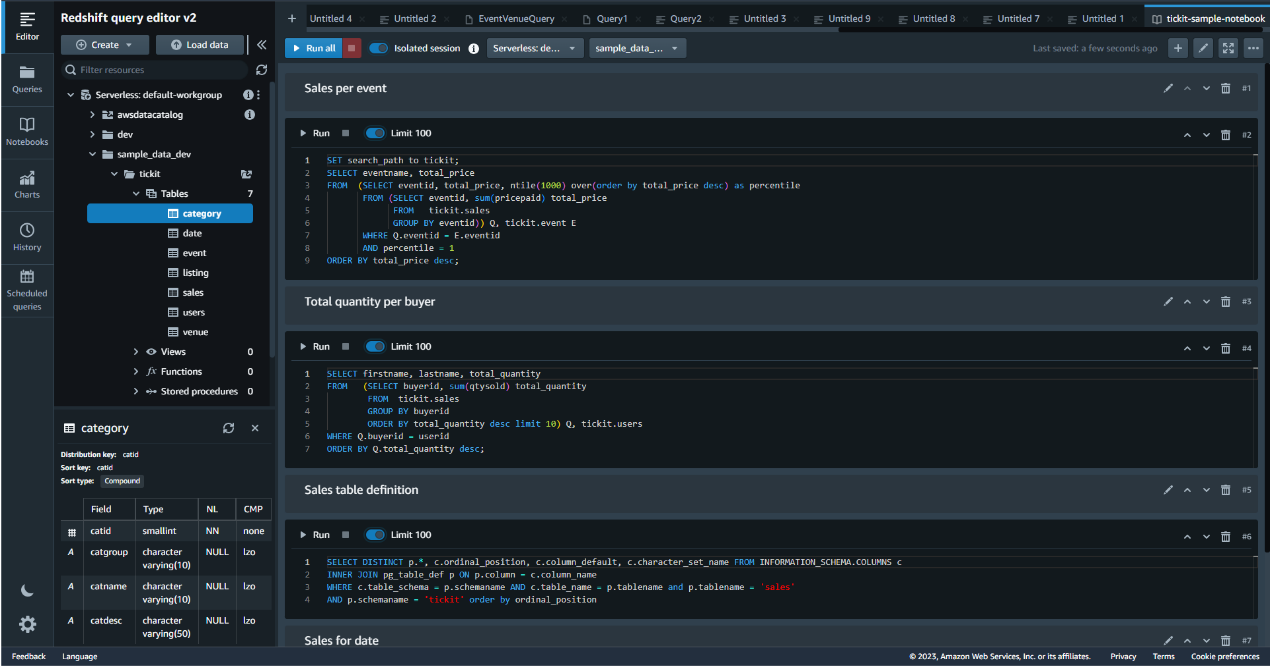Image resolution: width=1270 pixels, height=671 pixels.
Task: Open the History sidebar icon
Action: (27, 236)
